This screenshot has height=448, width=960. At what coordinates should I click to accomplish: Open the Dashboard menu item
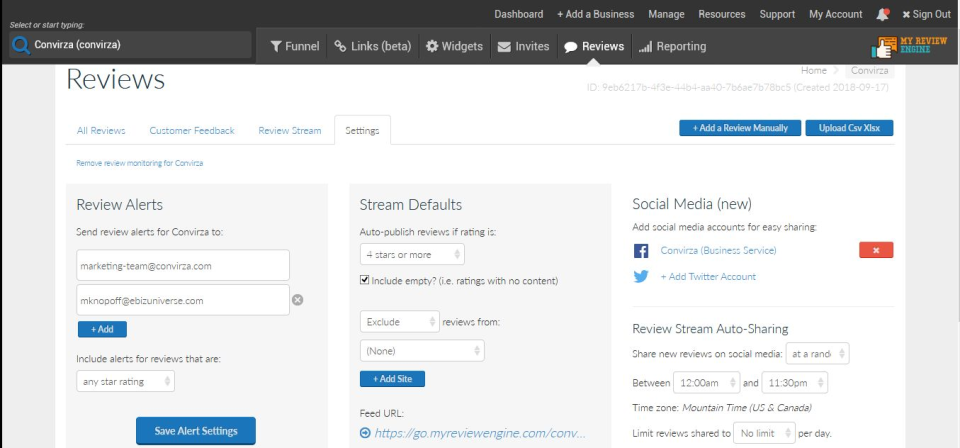coord(519,14)
